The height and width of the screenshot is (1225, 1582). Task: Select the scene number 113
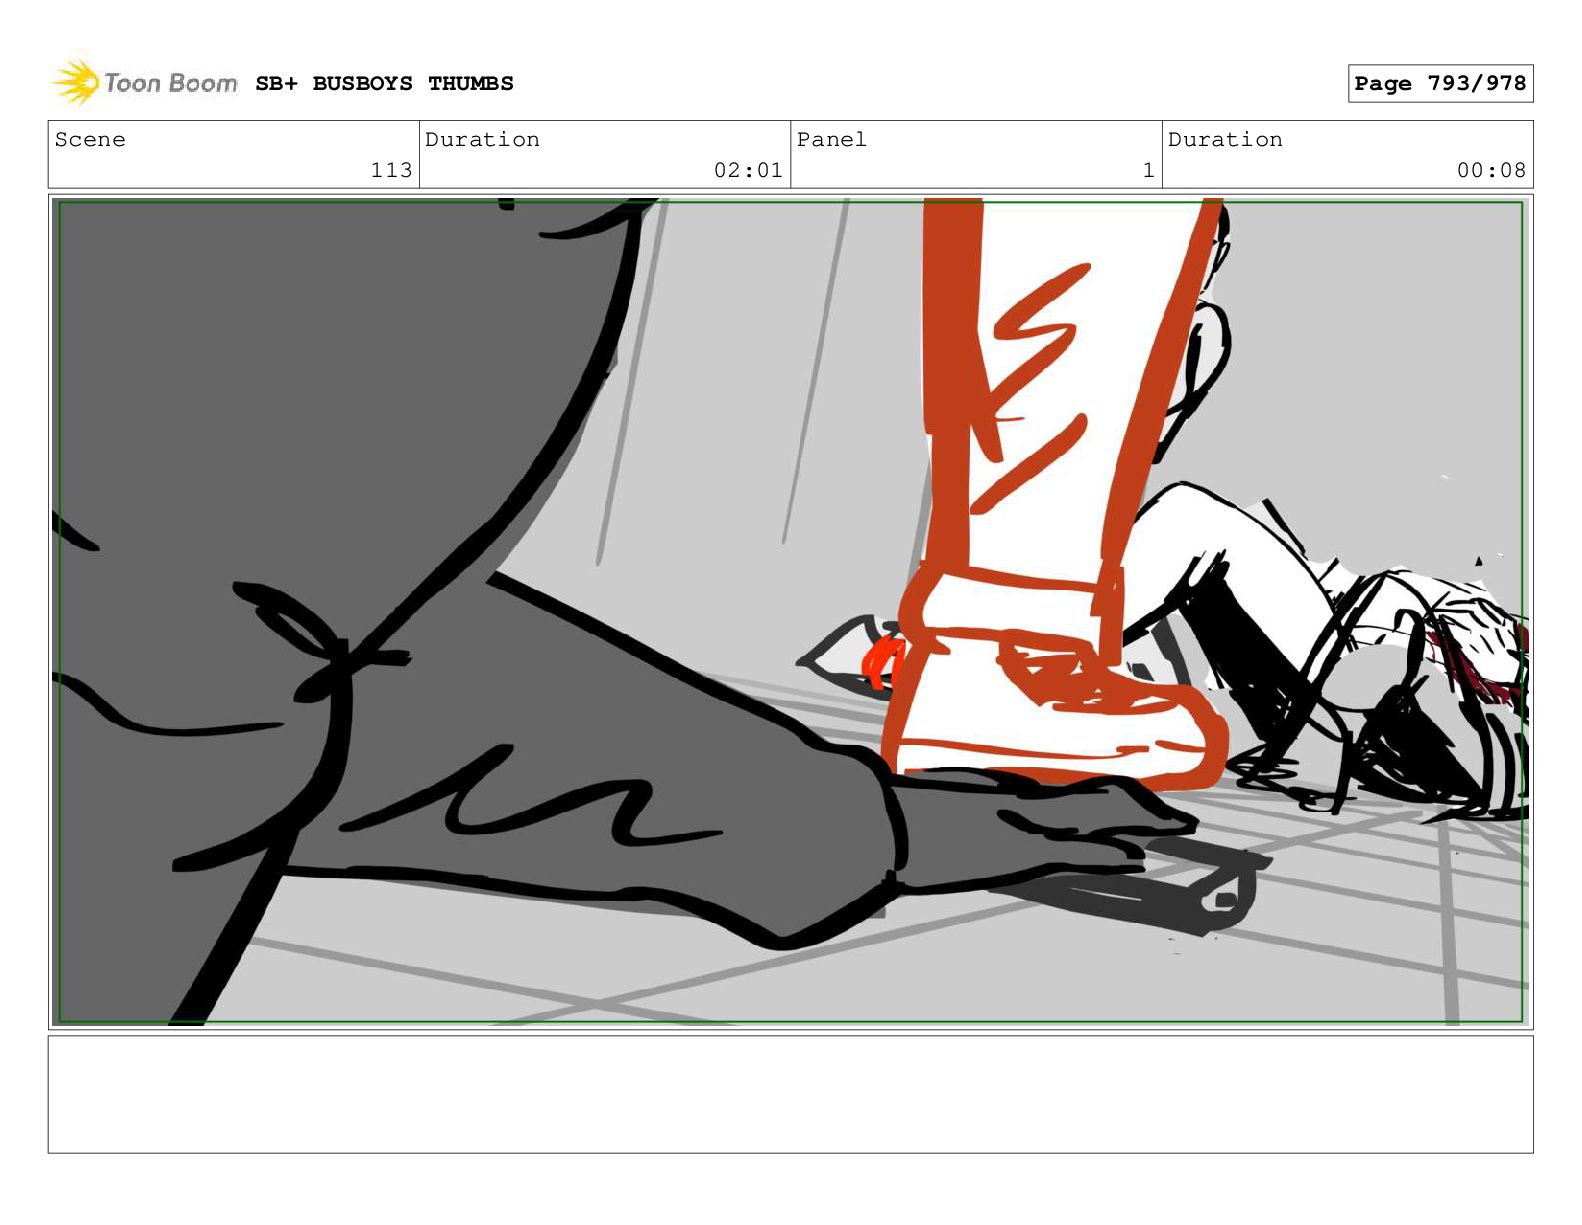tap(391, 170)
